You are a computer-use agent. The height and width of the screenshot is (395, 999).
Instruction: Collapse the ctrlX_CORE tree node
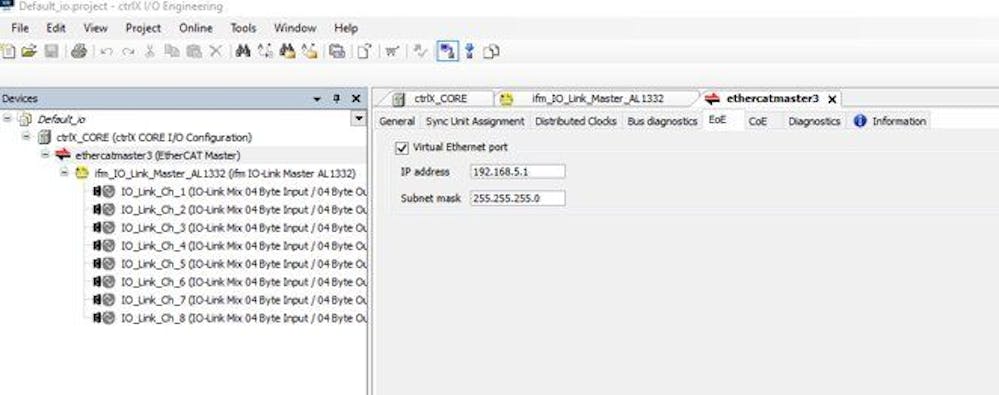(x=26, y=136)
